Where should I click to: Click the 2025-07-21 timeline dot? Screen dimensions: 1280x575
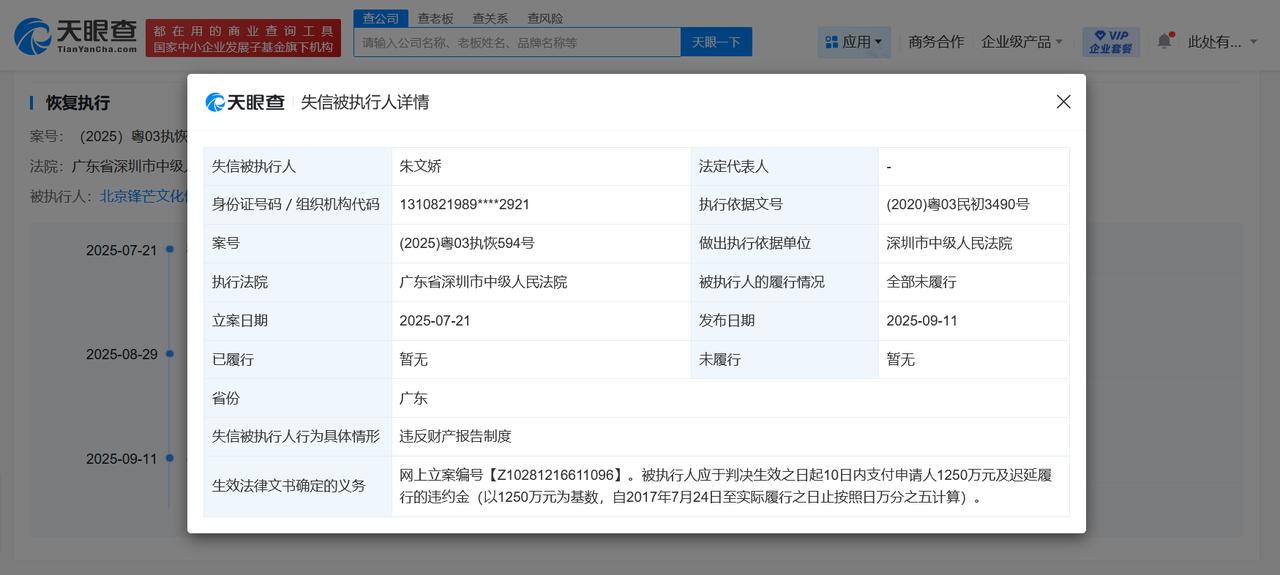[x=170, y=249]
